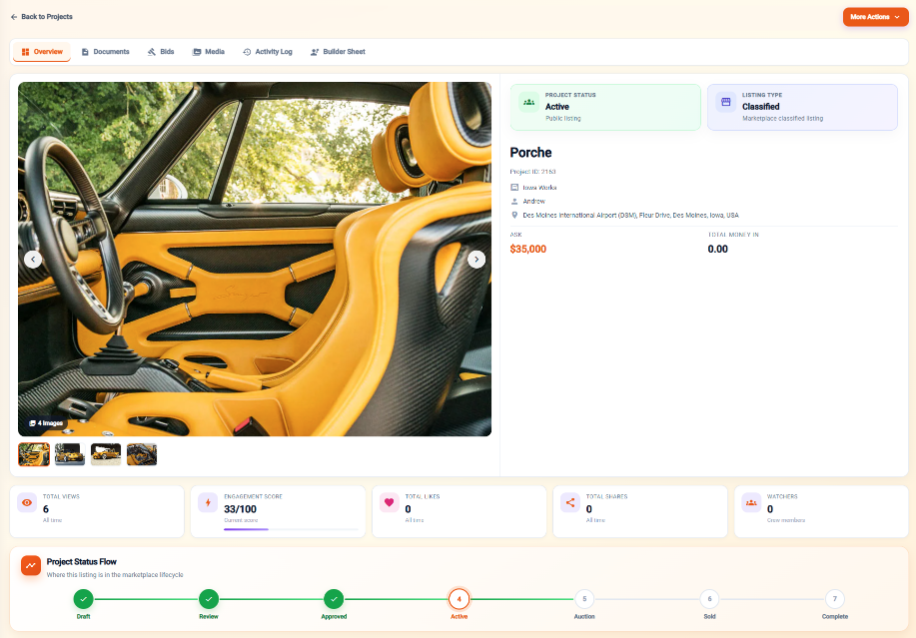Open the More Actions dropdown

(x=875, y=17)
